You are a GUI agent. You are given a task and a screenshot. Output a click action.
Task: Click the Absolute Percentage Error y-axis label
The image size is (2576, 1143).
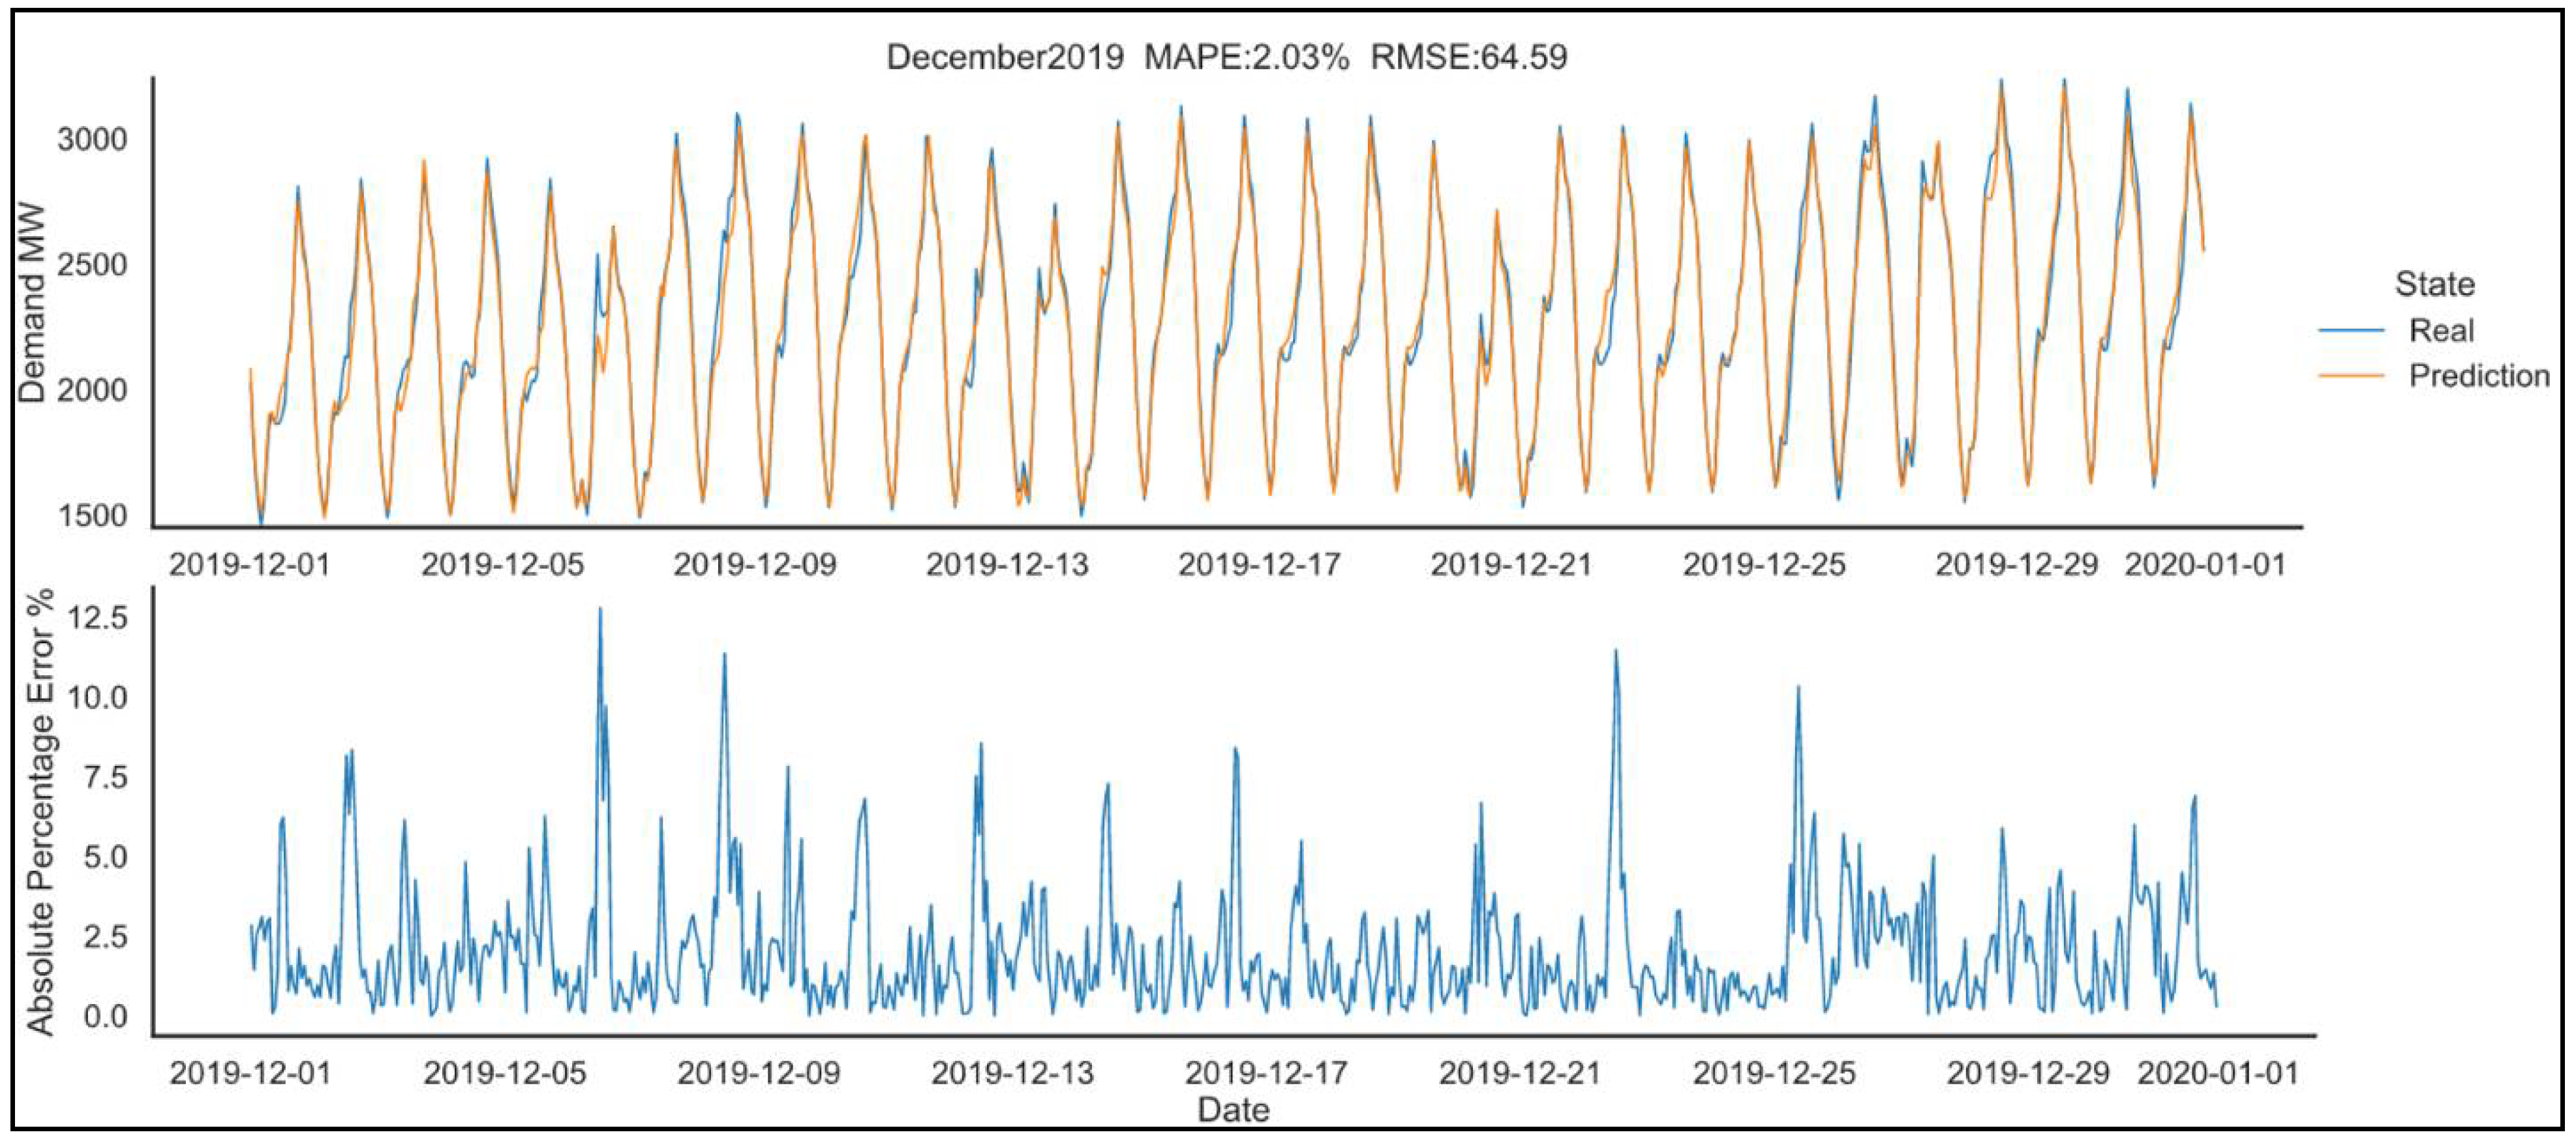coord(40,812)
